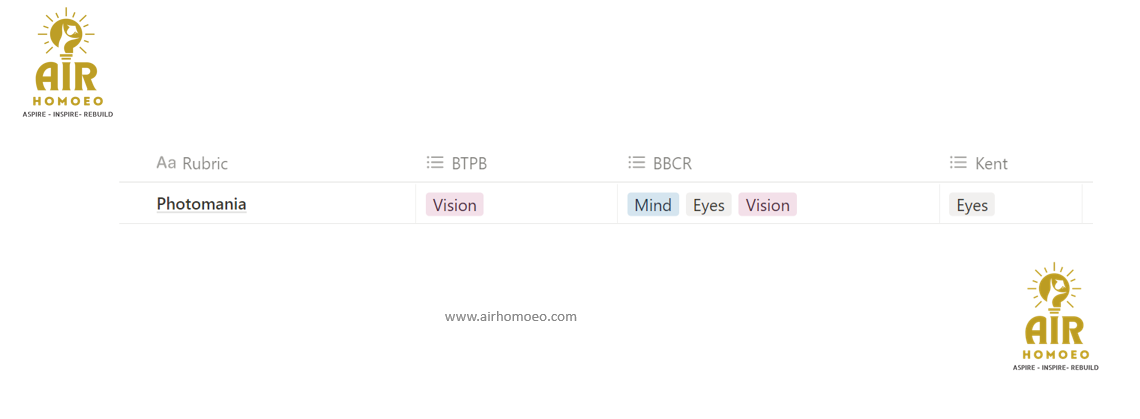Image resolution: width=1140 pixels, height=419 pixels.
Task: Click the Aa text-type icon beside Rubric
Action: click(x=166, y=163)
